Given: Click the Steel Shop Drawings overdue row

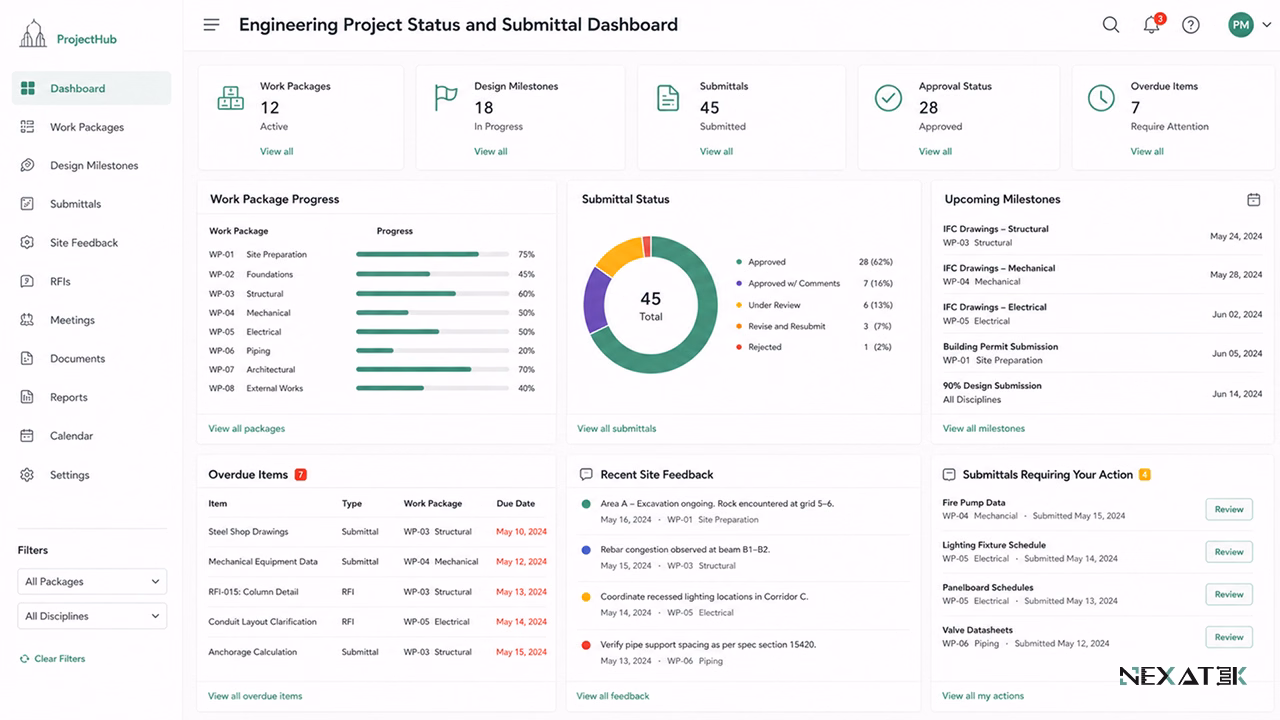Looking at the screenshot, I should [x=377, y=532].
